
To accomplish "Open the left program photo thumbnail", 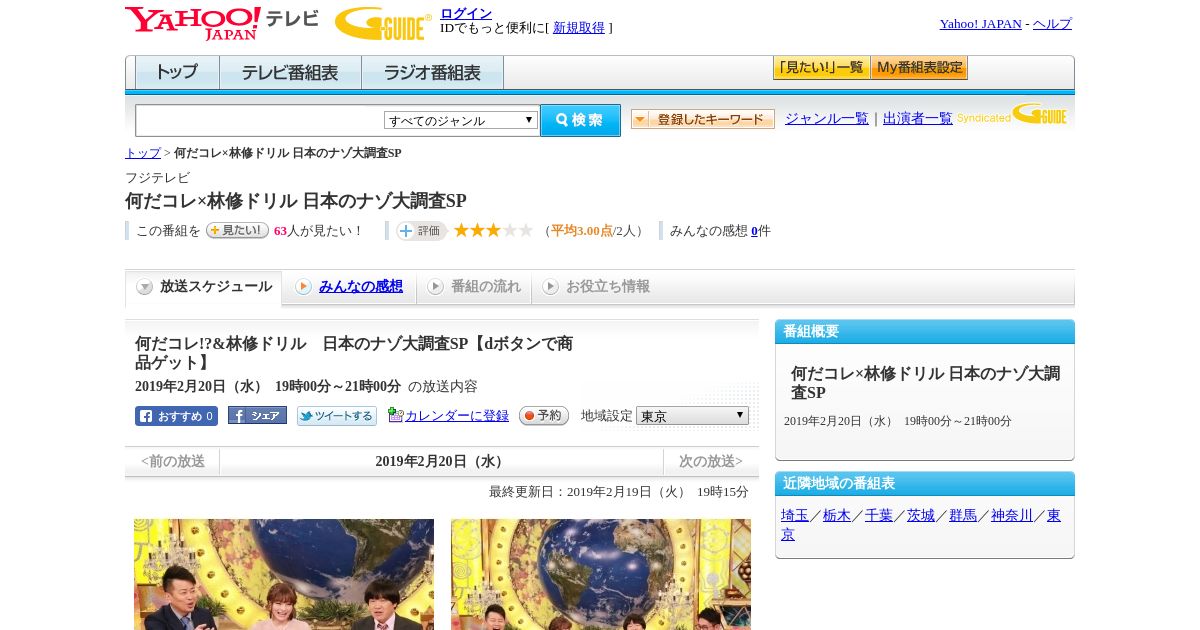I will tap(284, 574).
